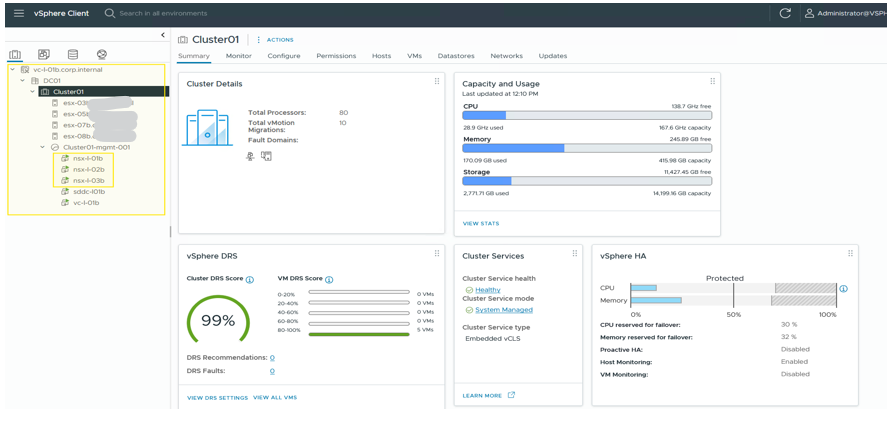
Task: Click VM DRS Score info icon
Action: pyautogui.click(x=329, y=280)
